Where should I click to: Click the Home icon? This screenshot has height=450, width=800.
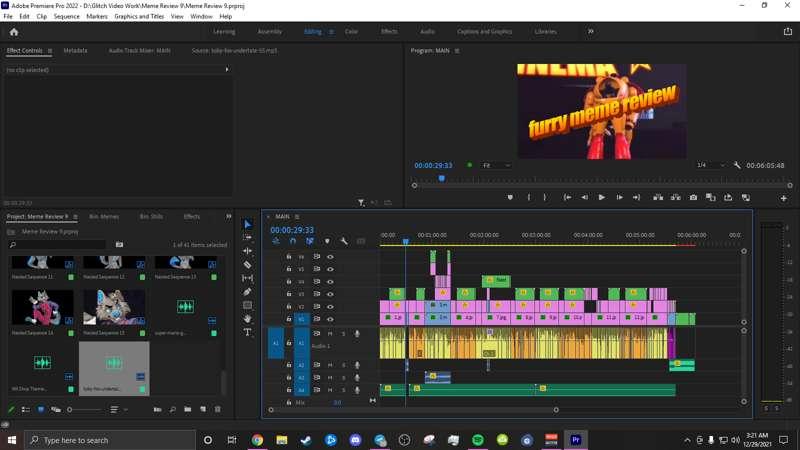pyautogui.click(x=14, y=32)
